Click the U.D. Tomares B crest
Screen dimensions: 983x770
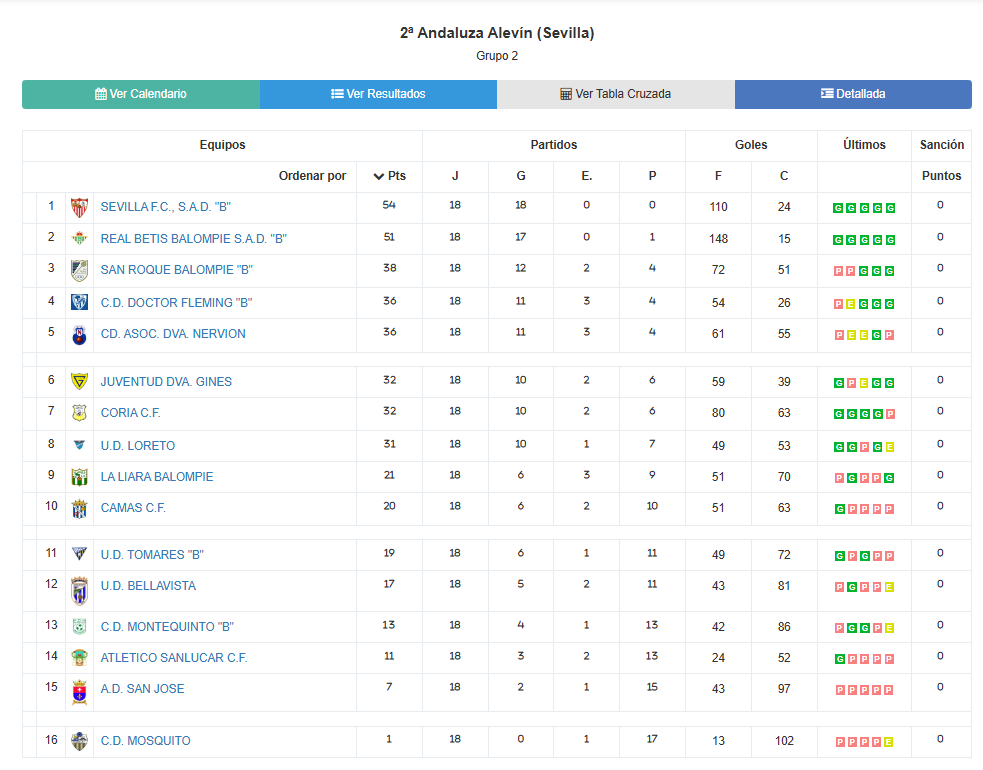pos(79,554)
